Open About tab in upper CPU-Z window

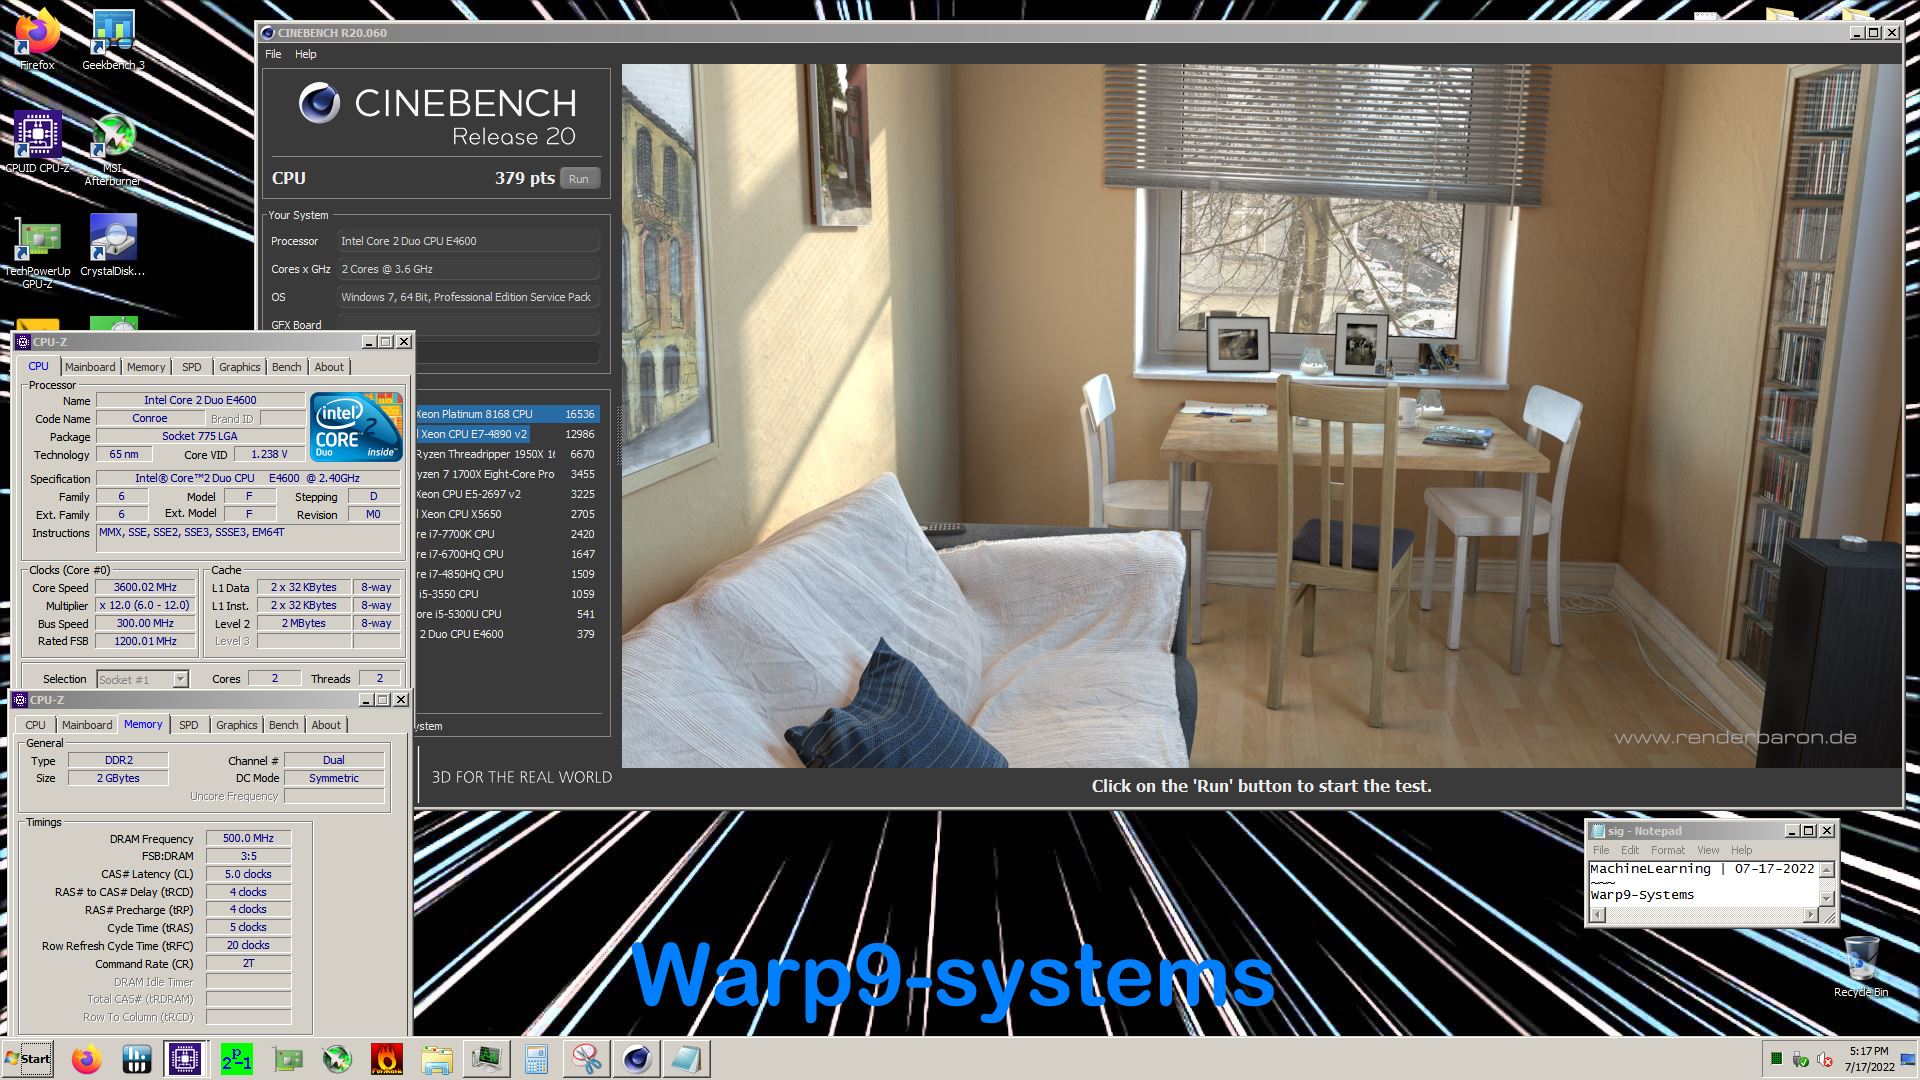(329, 367)
